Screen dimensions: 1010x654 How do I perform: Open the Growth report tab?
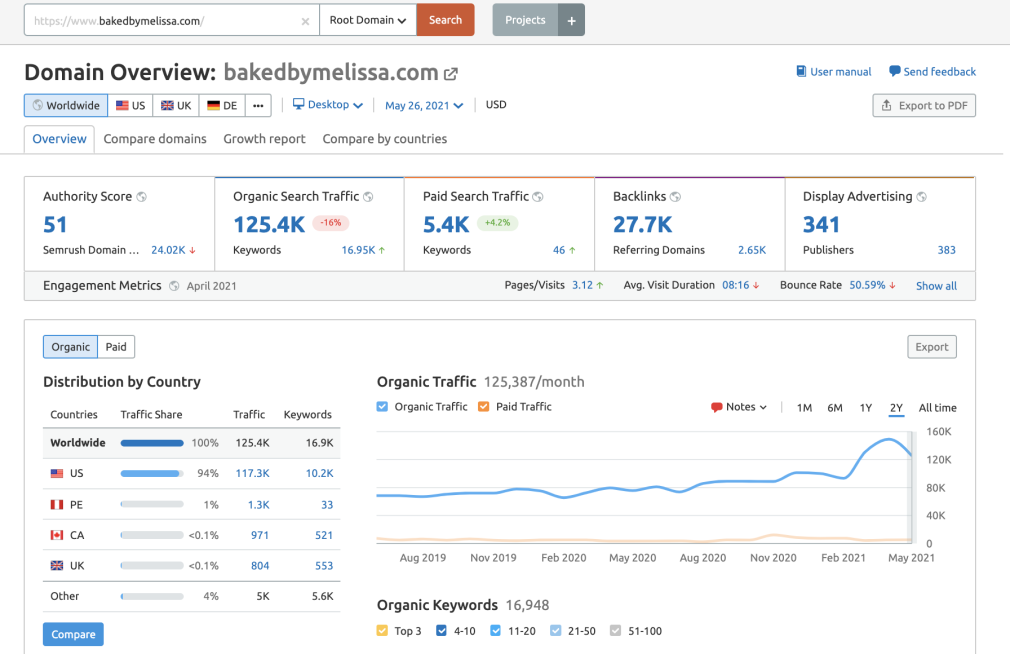point(264,139)
